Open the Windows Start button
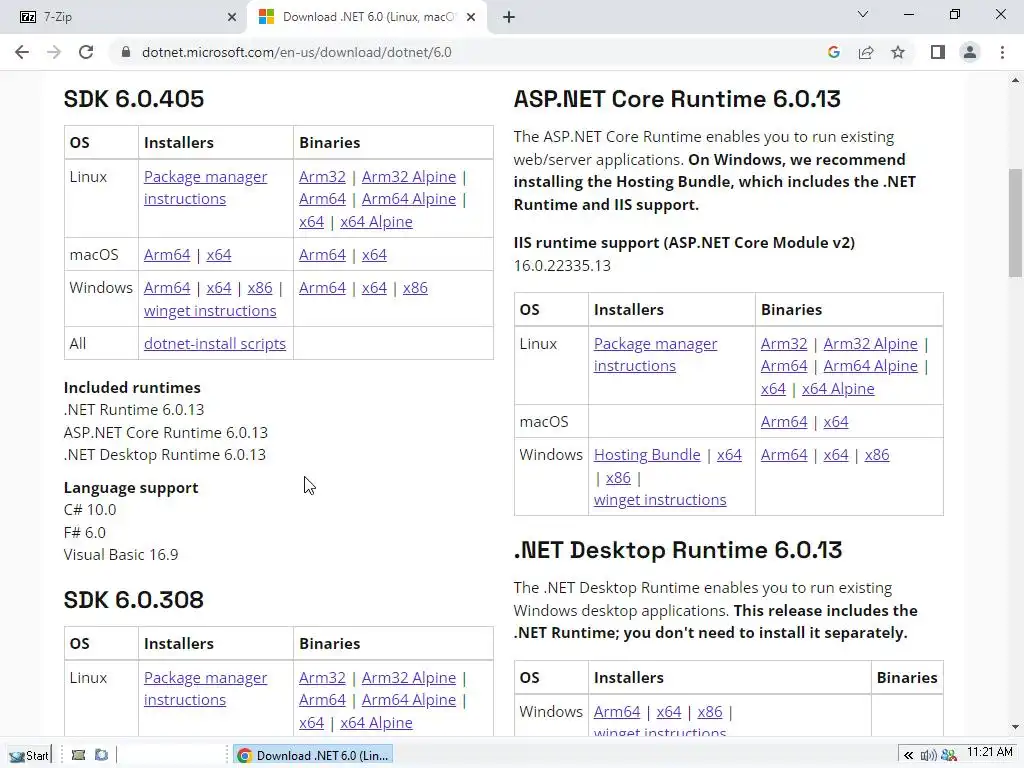The image size is (1024, 768). click(29, 755)
